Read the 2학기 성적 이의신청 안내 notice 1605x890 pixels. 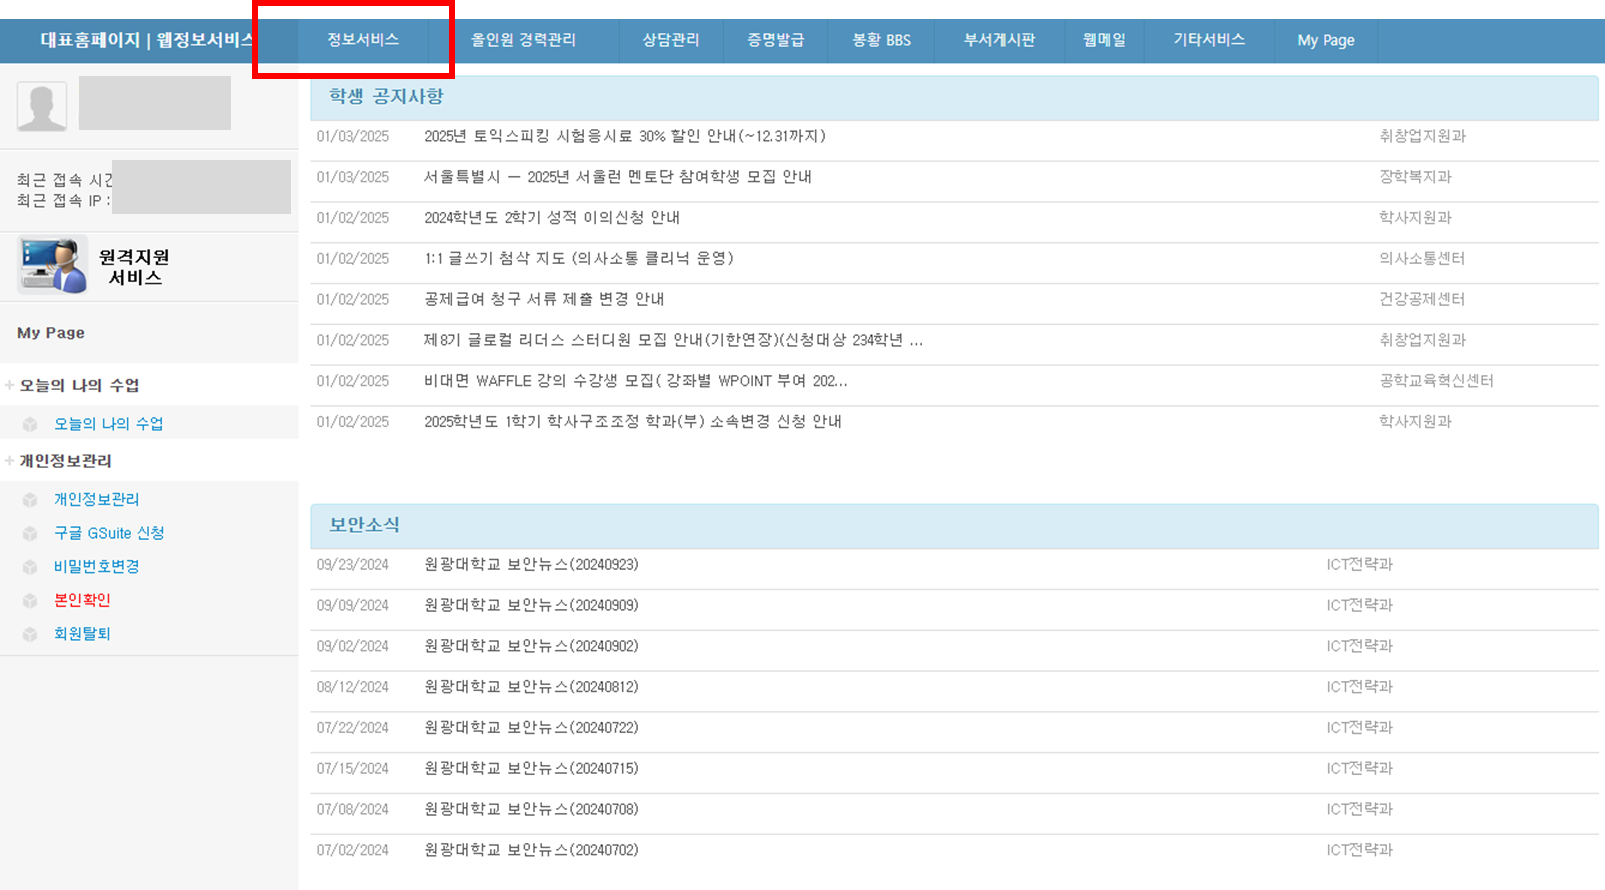(551, 218)
